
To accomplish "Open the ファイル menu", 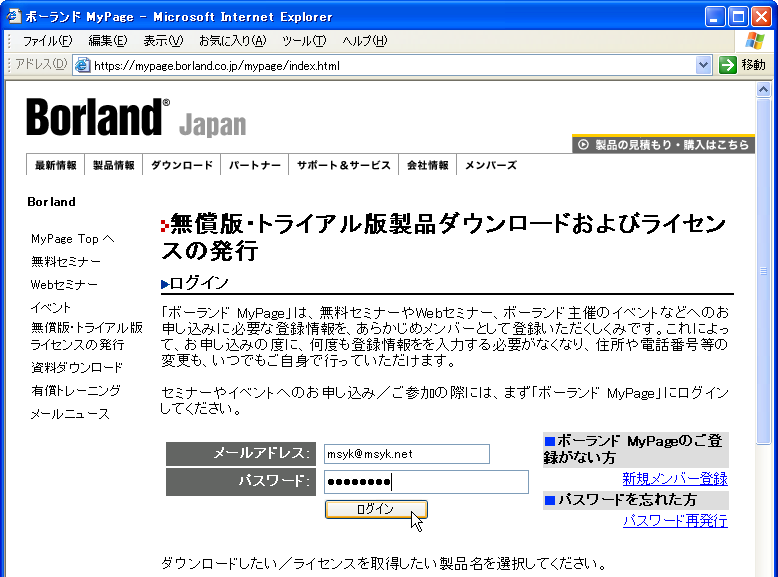I will (46, 40).
